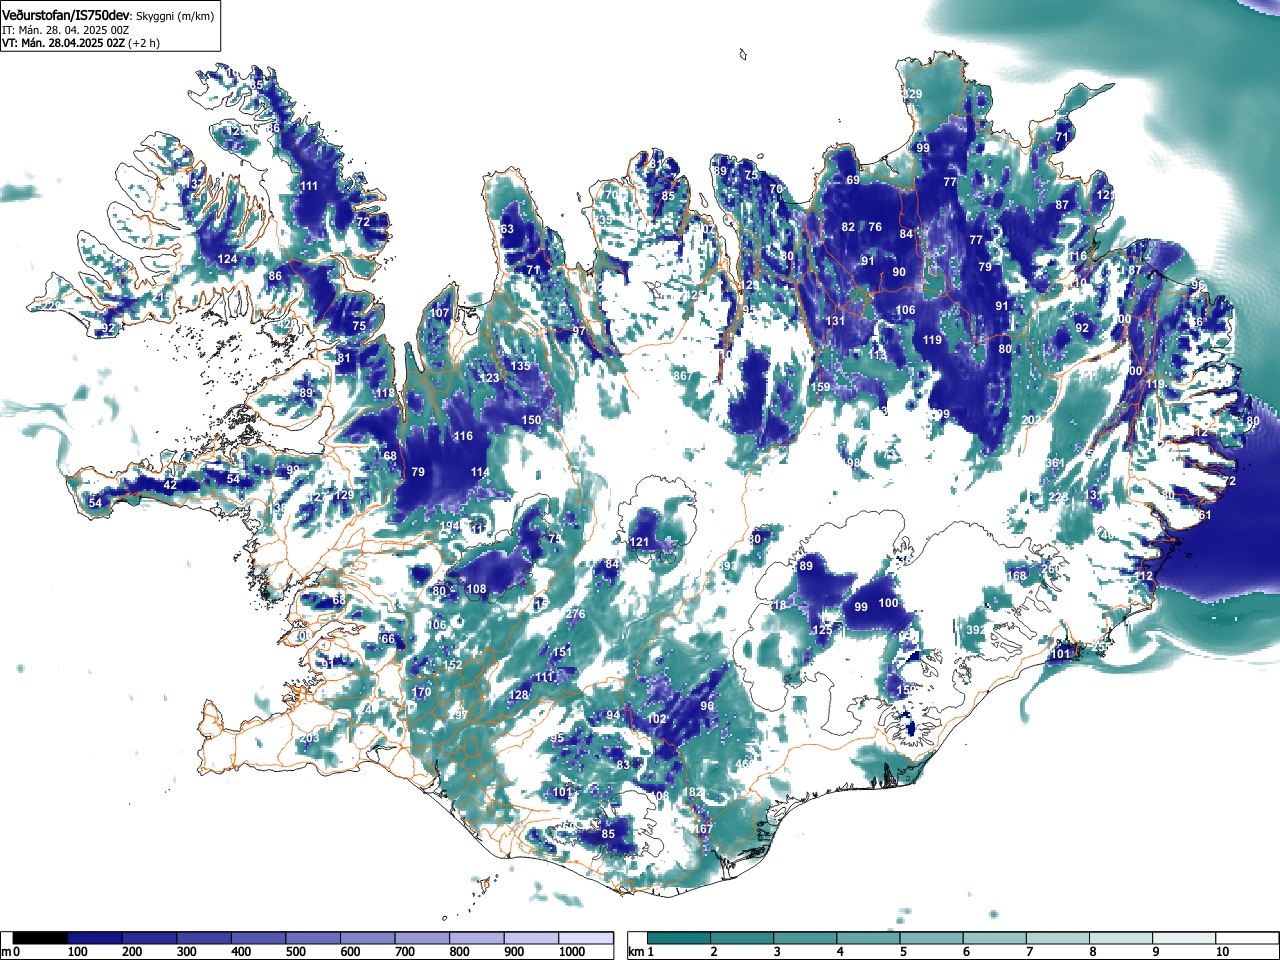Click the visibility value 276 on the map

[x=575, y=614]
